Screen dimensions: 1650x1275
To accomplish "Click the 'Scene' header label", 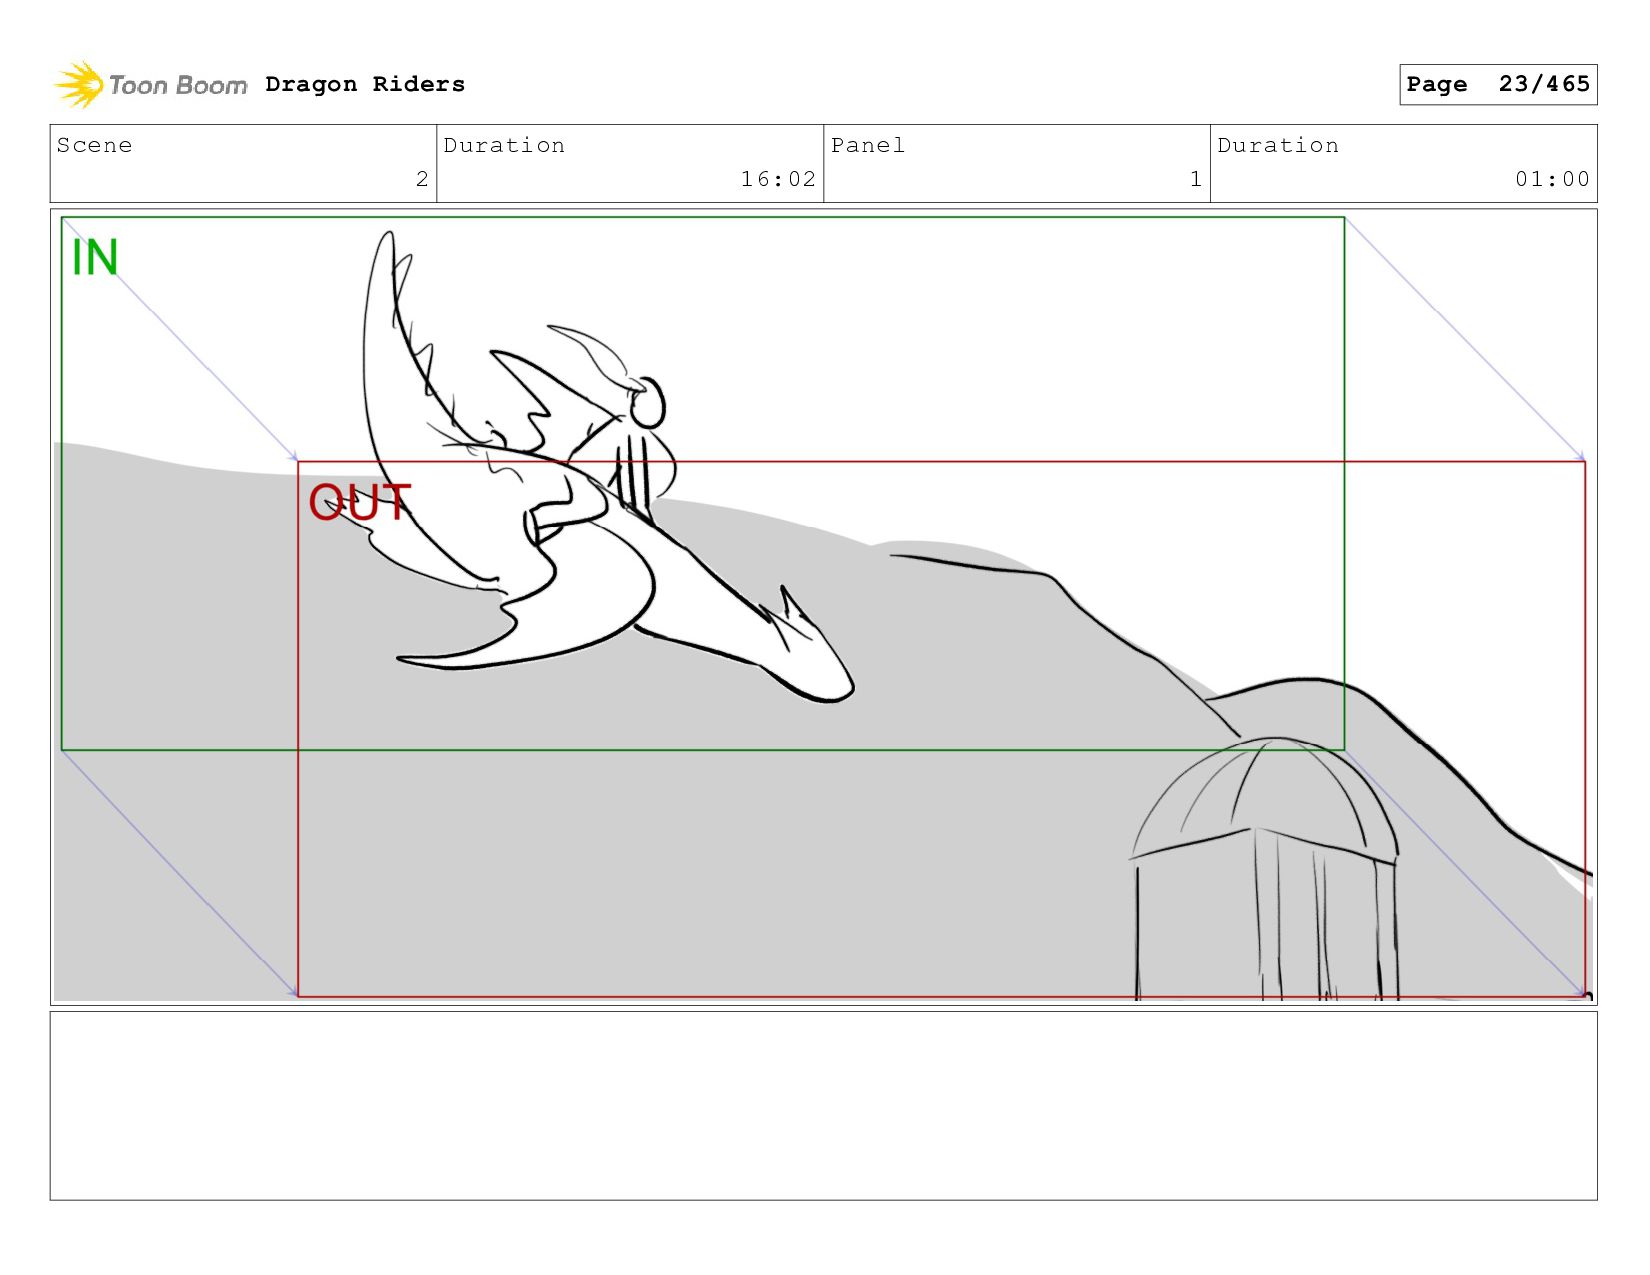I will [x=94, y=145].
